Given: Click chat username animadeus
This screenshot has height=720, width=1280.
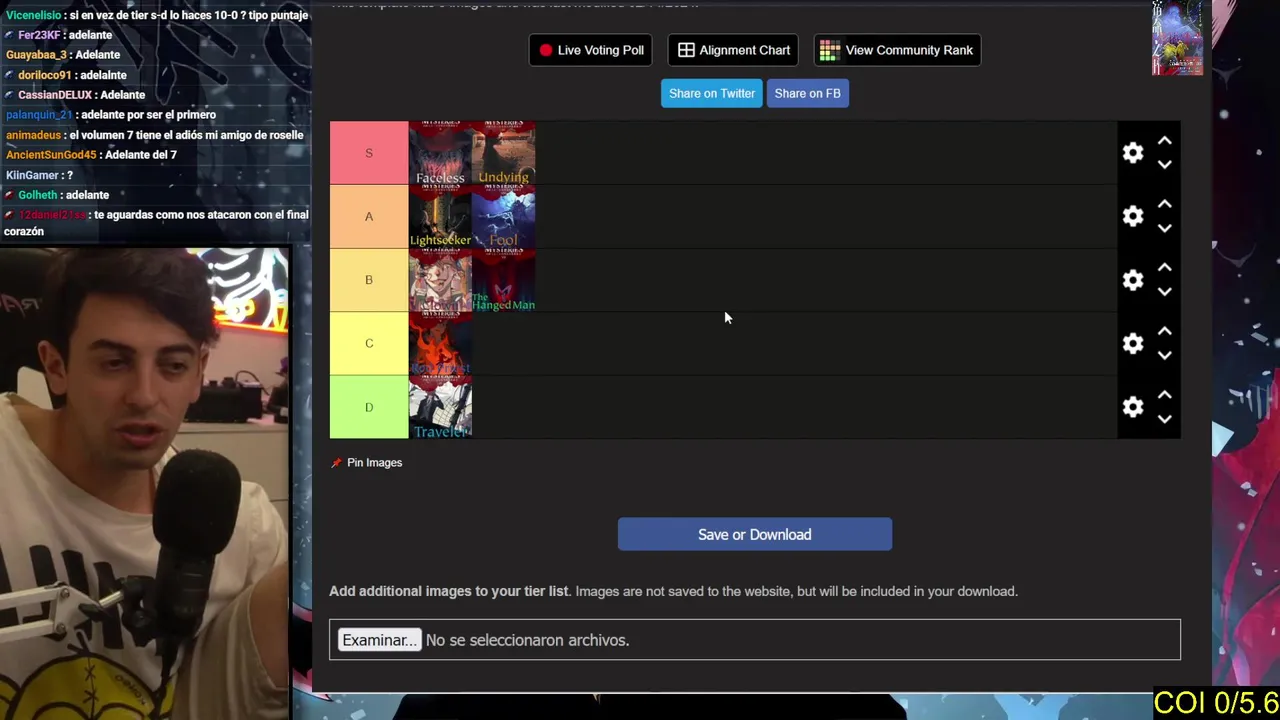Looking at the screenshot, I should 33,135.
